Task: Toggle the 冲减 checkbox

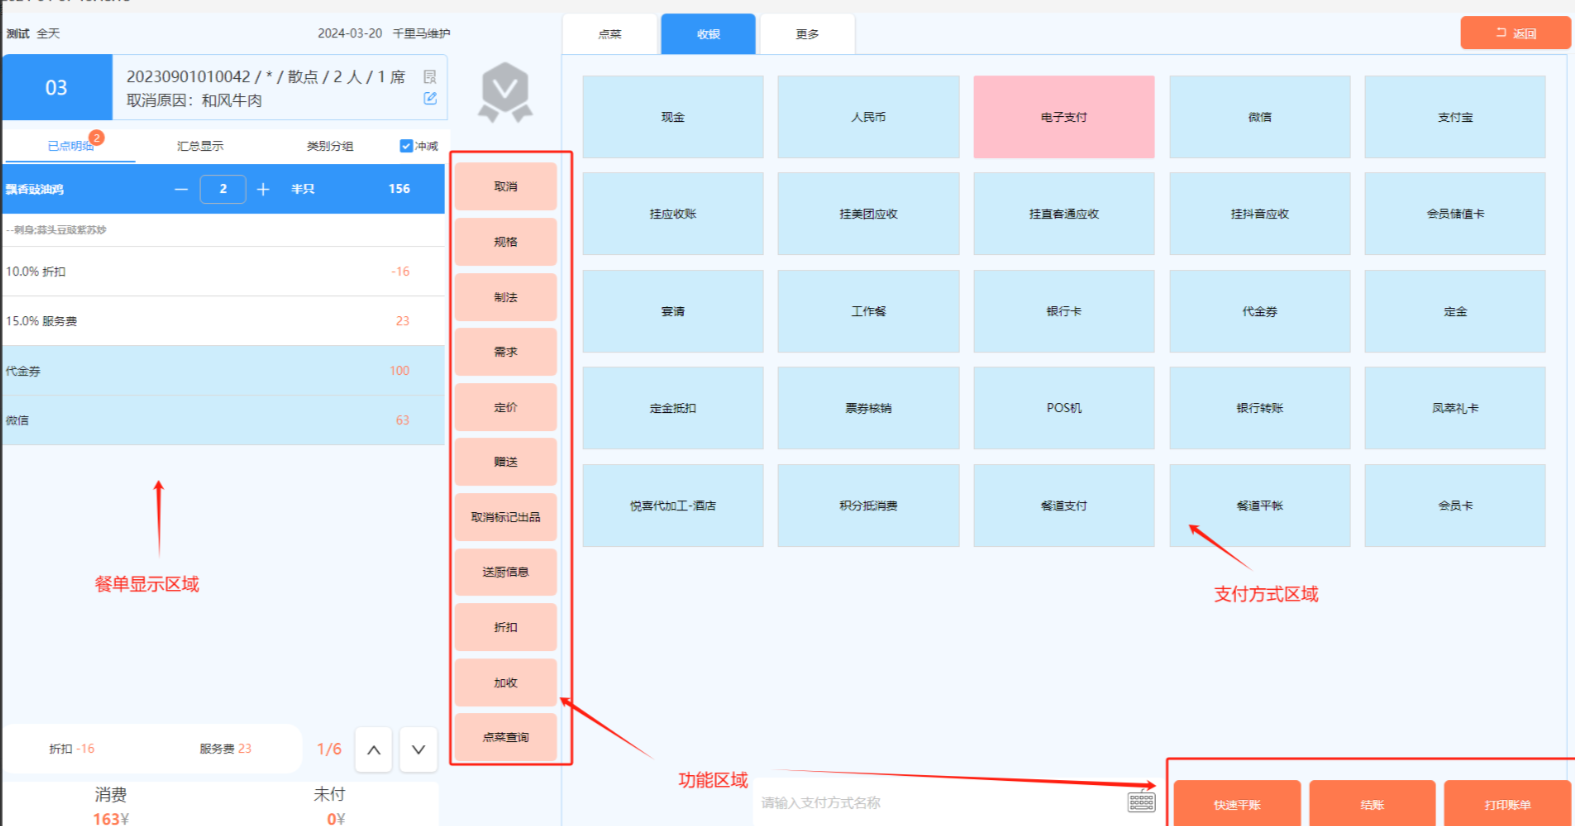Action: coord(406,146)
